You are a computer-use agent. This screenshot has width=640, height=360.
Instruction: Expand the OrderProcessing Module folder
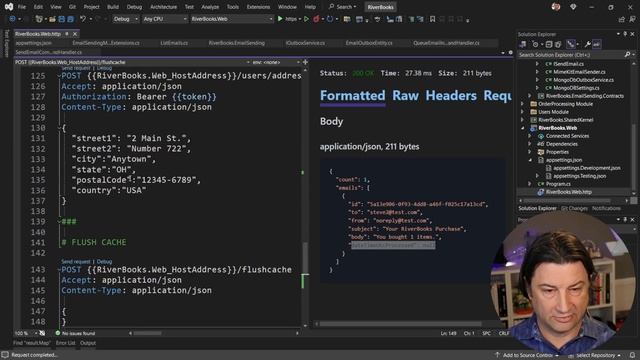click(522, 104)
